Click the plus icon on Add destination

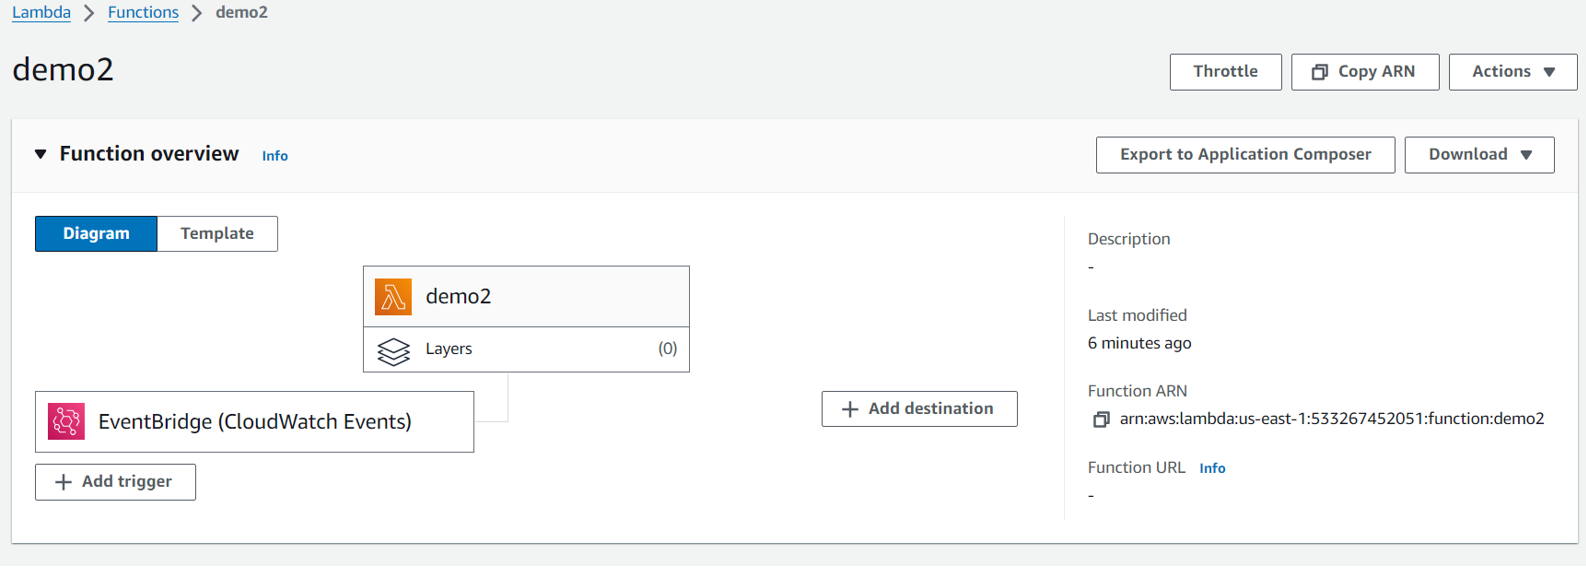point(850,409)
